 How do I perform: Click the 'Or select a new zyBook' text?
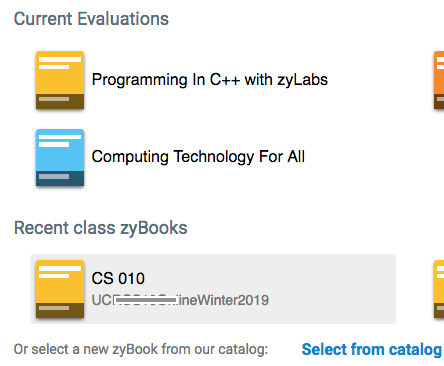141,349
